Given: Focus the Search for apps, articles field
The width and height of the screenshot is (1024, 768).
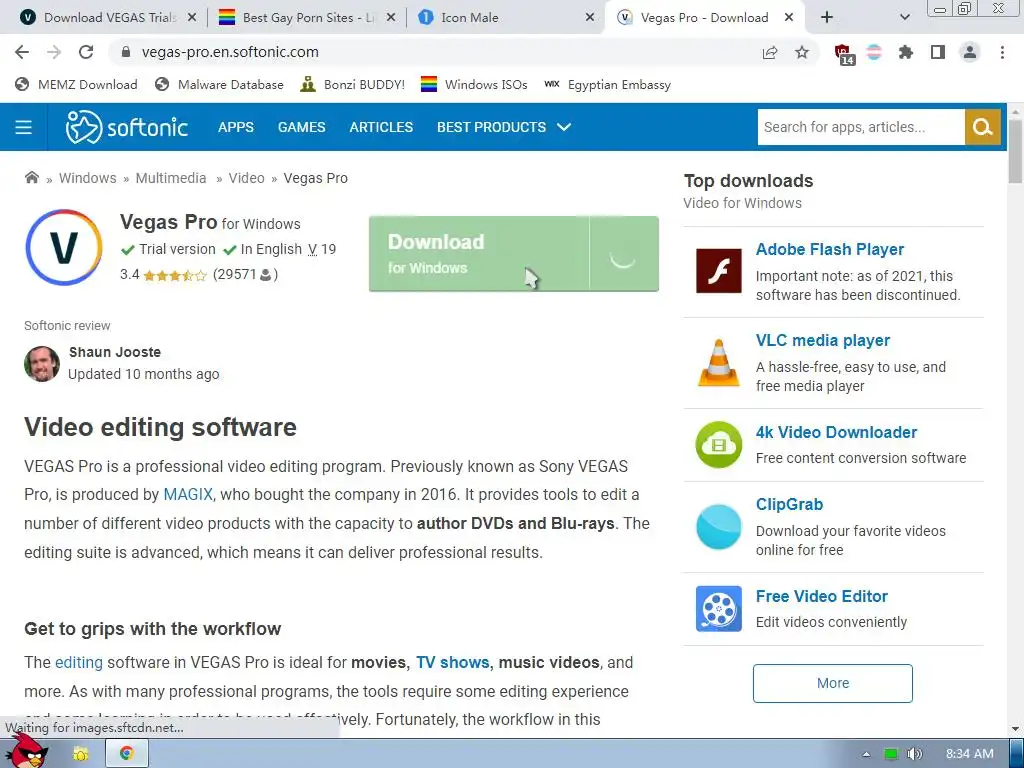Looking at the screenshot, I should click(x=861, y=127).
